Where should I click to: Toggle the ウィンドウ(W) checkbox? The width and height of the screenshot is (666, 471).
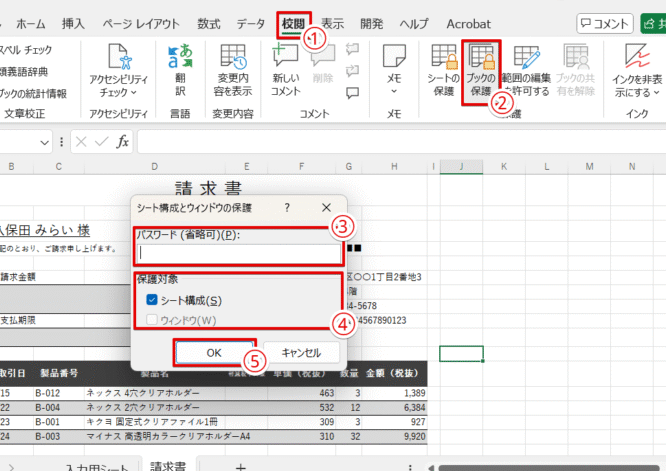click(x=152, y=319)
